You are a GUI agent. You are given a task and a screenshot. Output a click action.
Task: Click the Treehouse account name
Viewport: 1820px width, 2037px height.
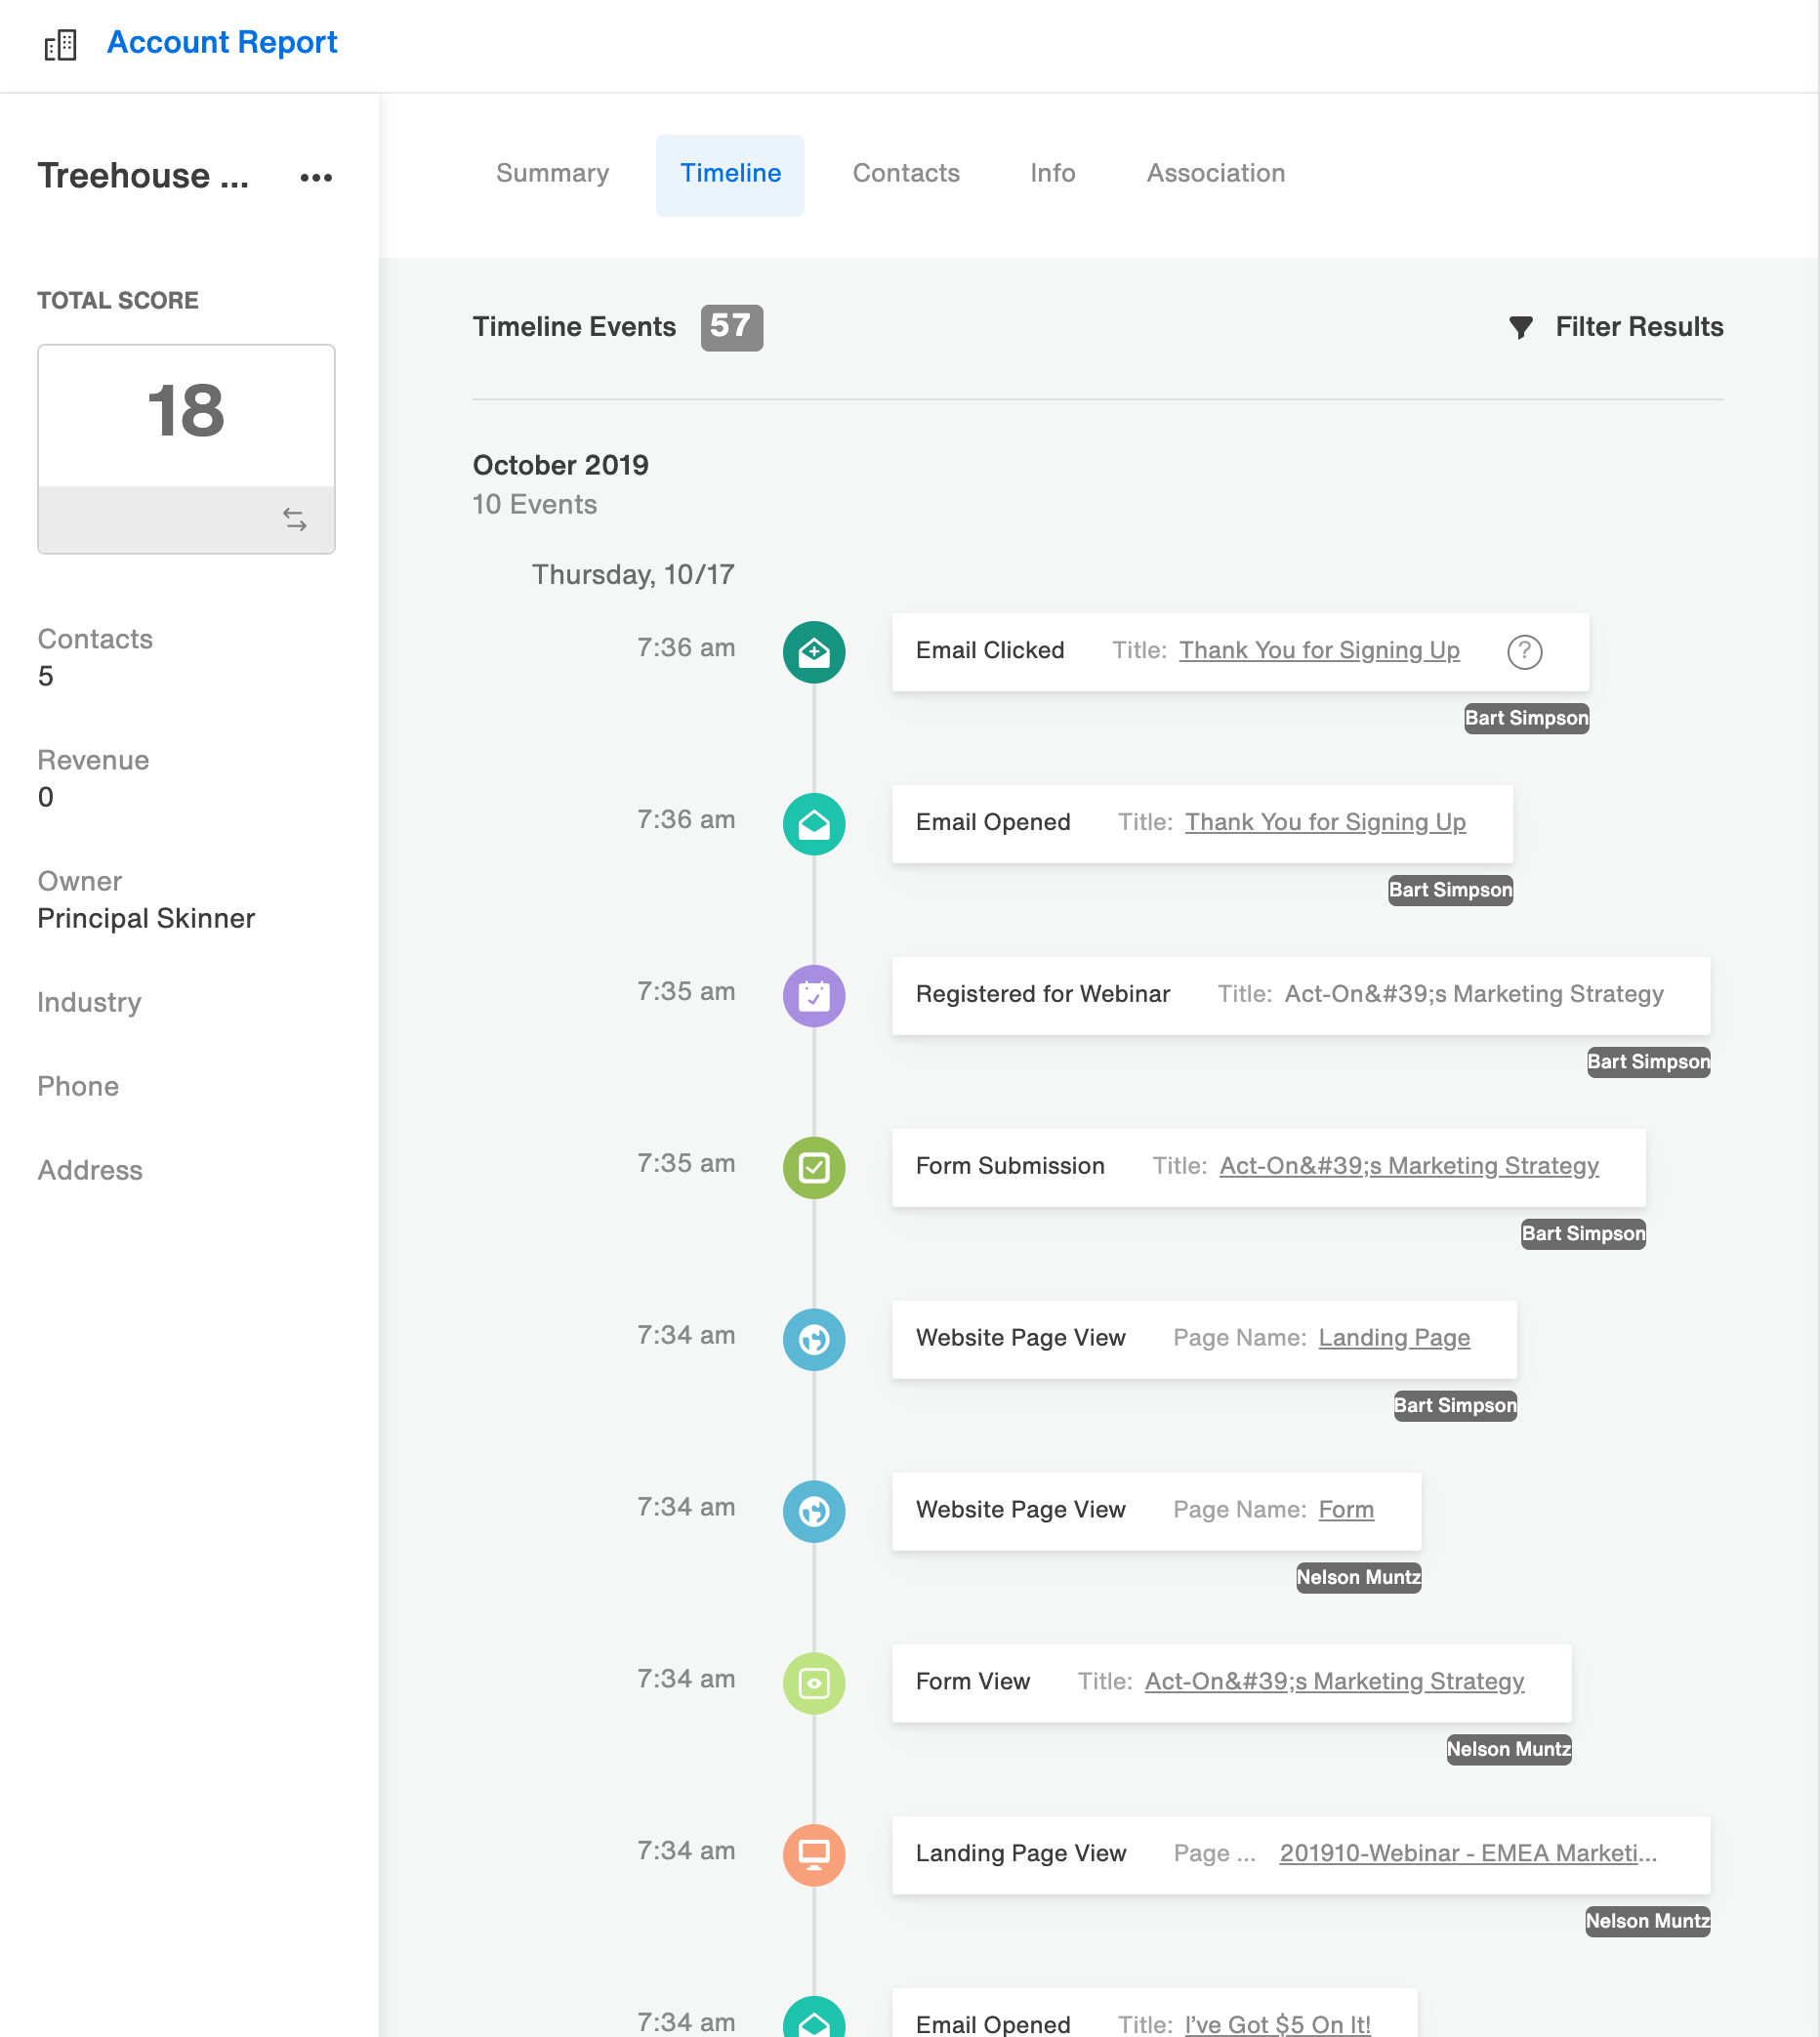[143, 176]
